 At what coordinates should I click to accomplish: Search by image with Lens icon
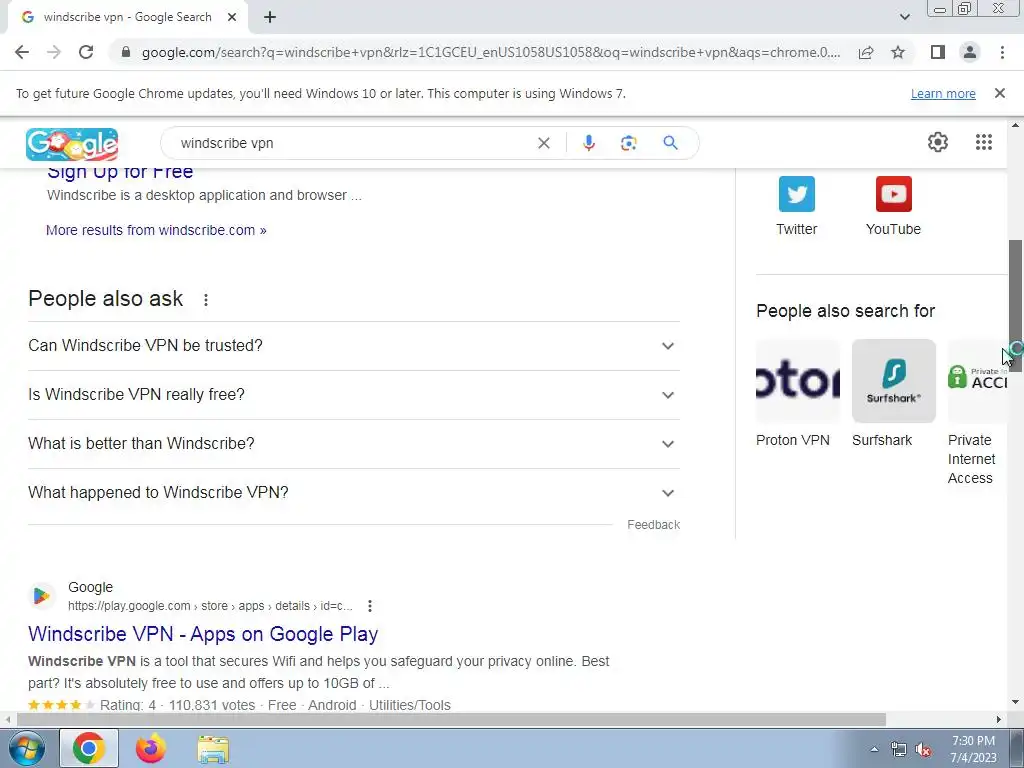pyautogui.click(x=628, y=143)
